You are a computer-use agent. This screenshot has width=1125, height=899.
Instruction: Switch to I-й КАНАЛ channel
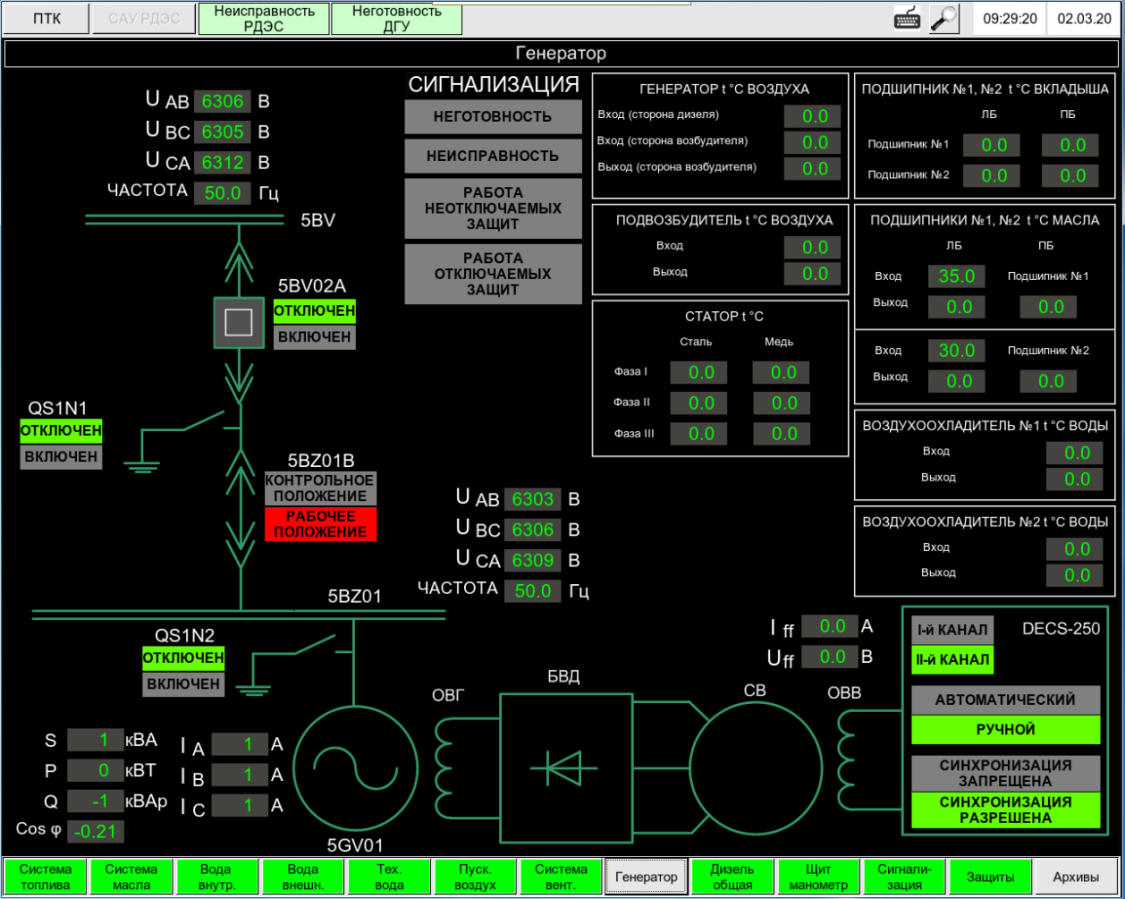tap(952, 630)
